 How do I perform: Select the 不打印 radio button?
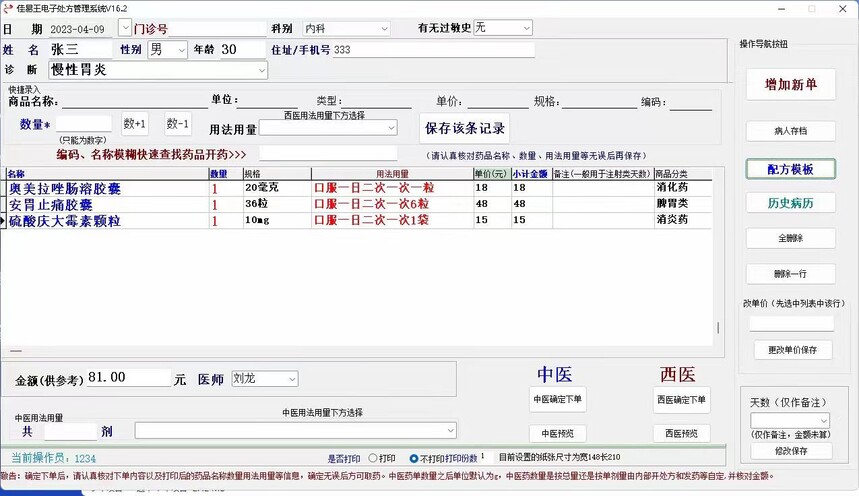point(414,458)
